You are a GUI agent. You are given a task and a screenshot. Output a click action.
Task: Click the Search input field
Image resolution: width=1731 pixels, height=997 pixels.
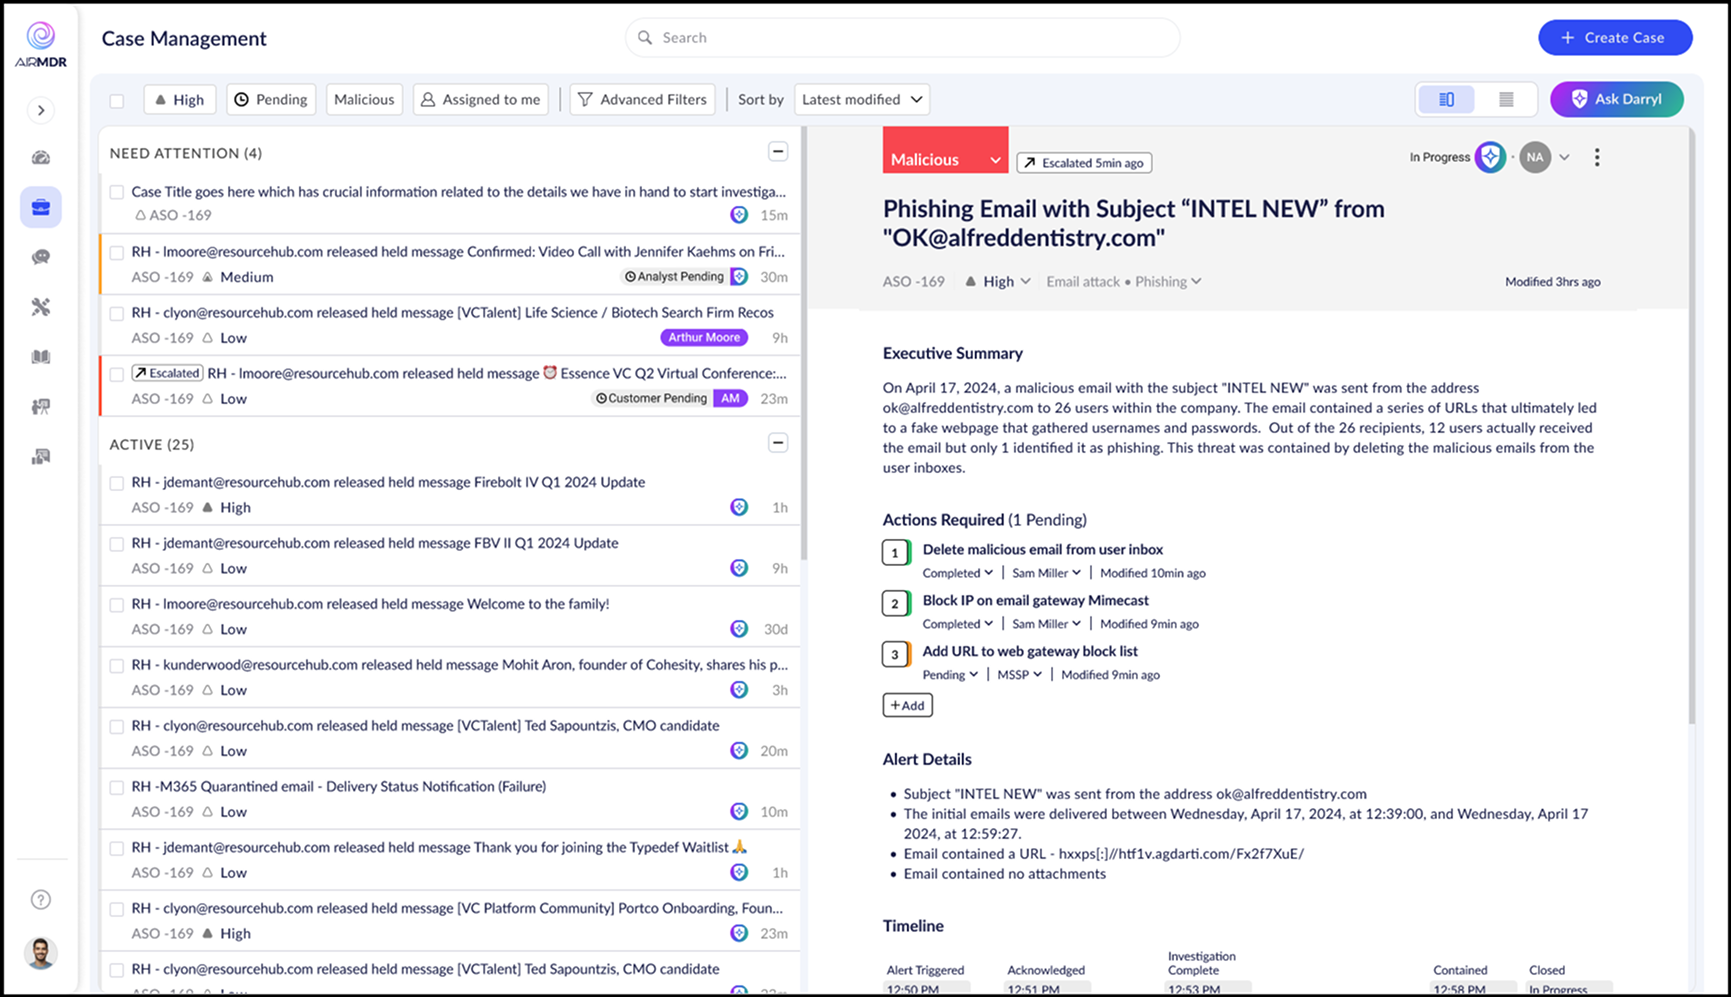(x=902, y=37)
